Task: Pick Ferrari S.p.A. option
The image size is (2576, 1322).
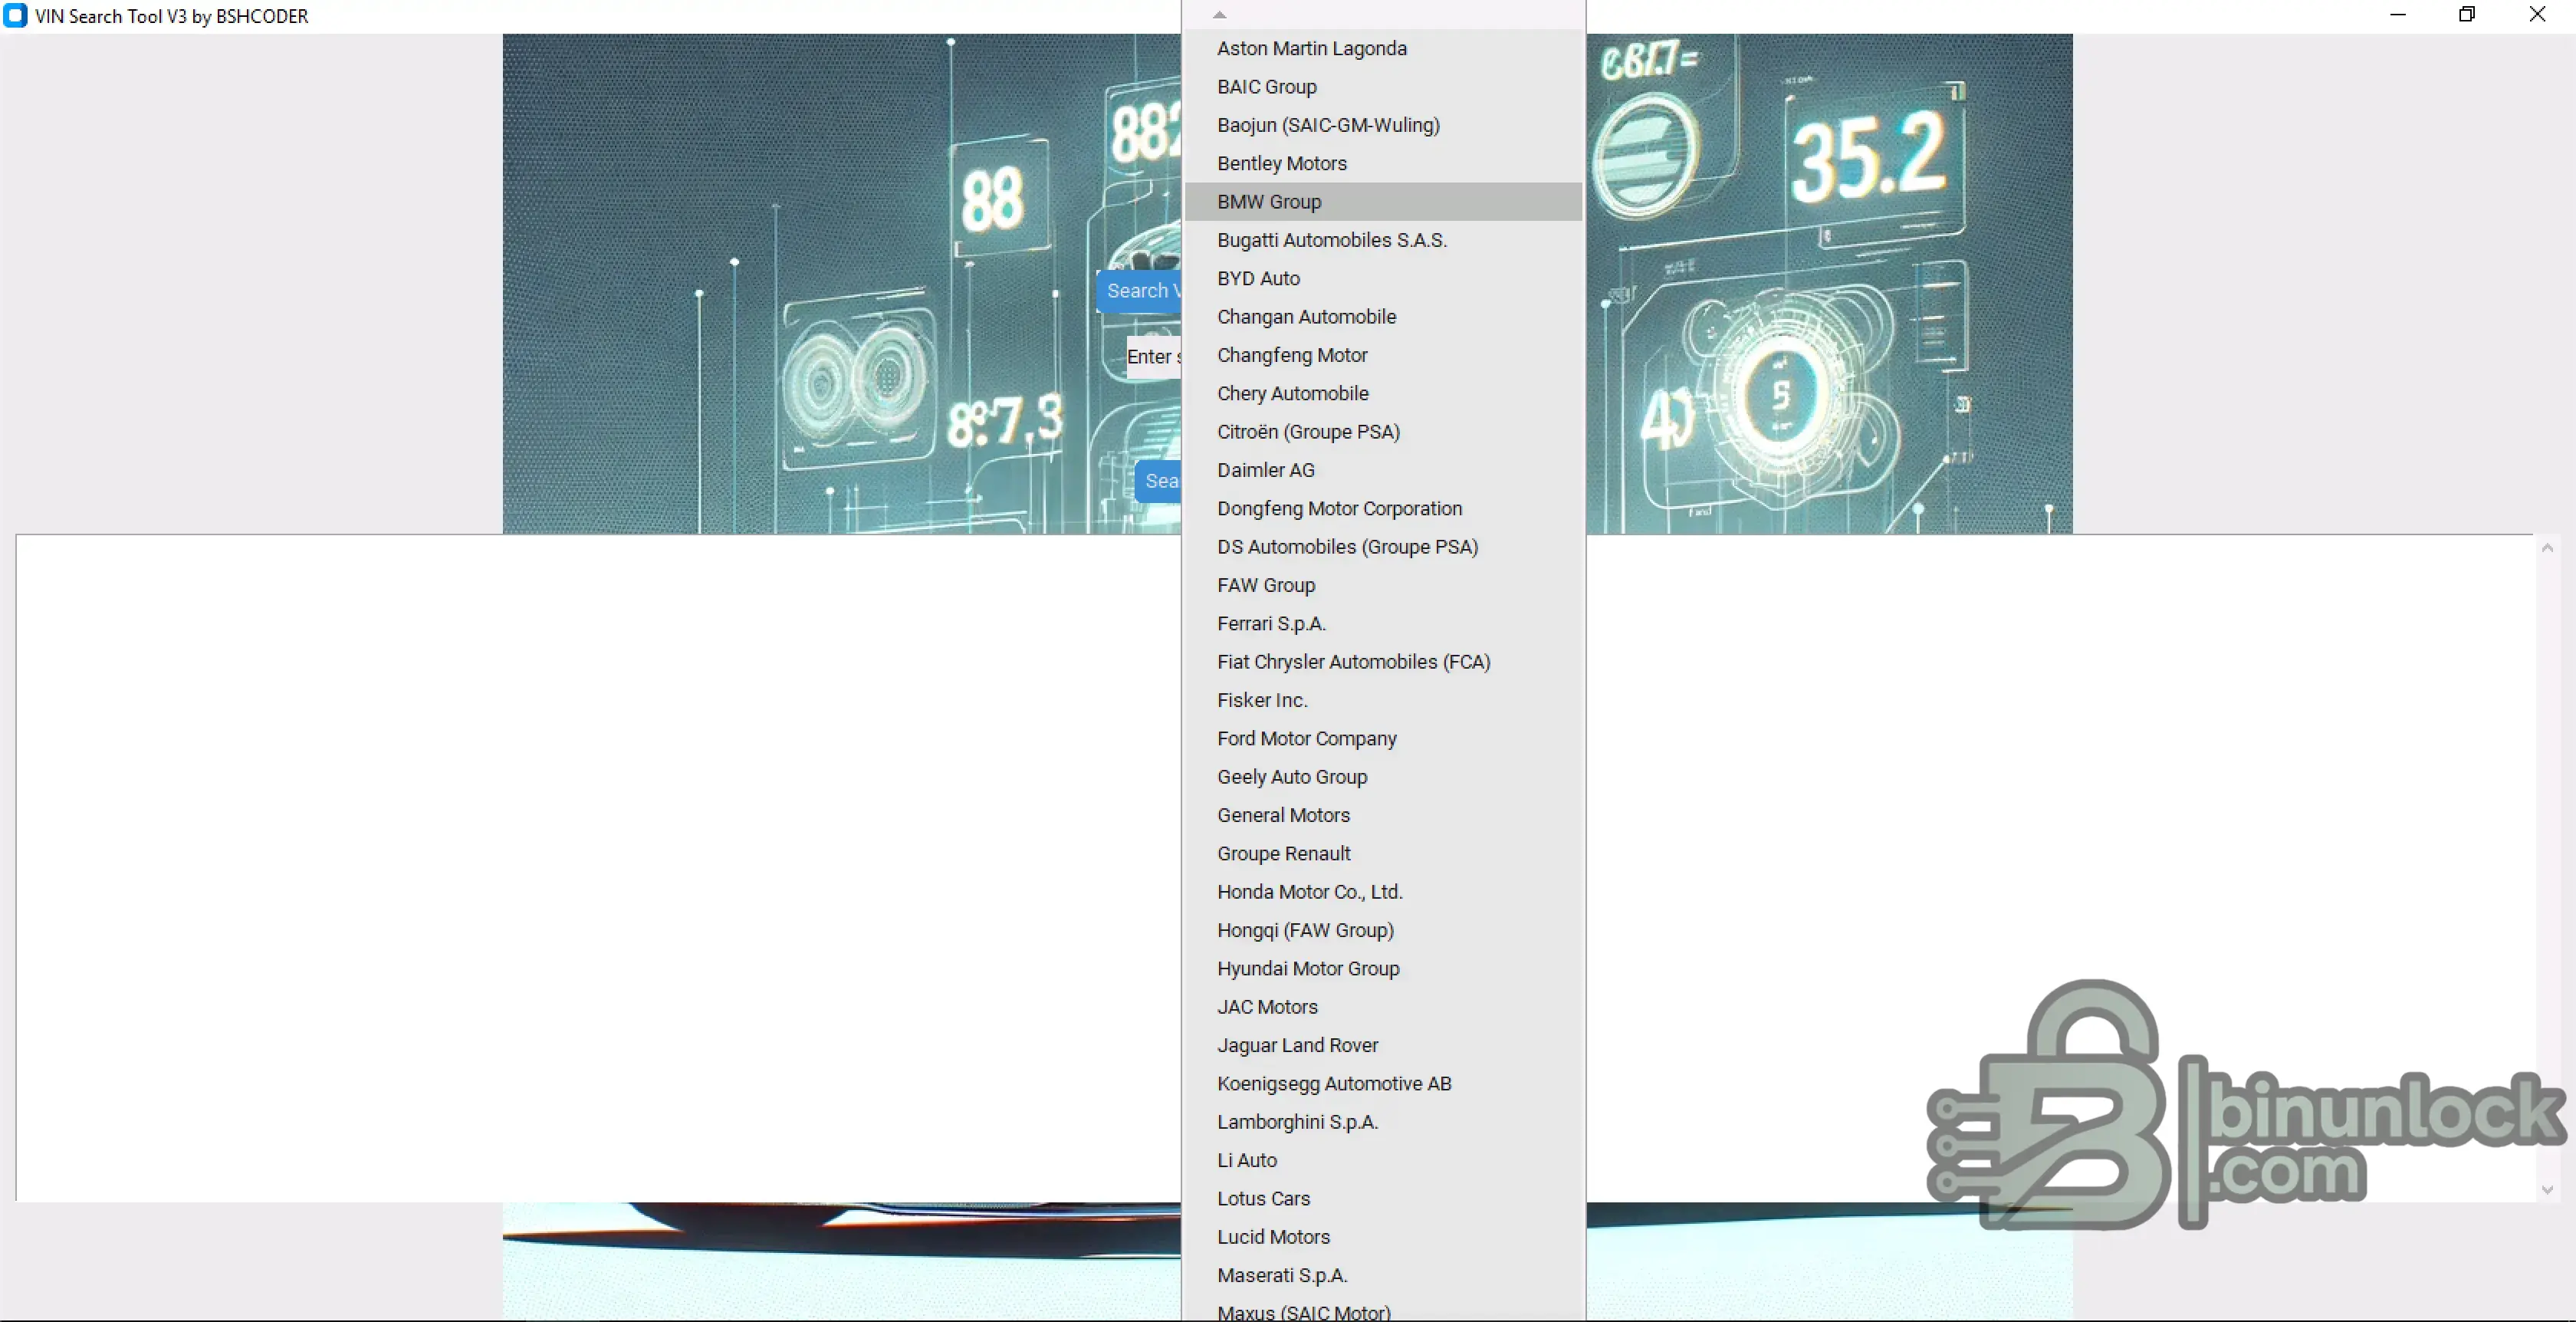Action: 1383,623
